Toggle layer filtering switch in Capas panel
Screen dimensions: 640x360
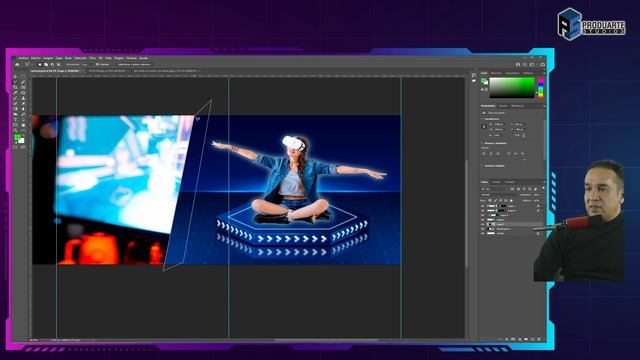pos(543,189)
